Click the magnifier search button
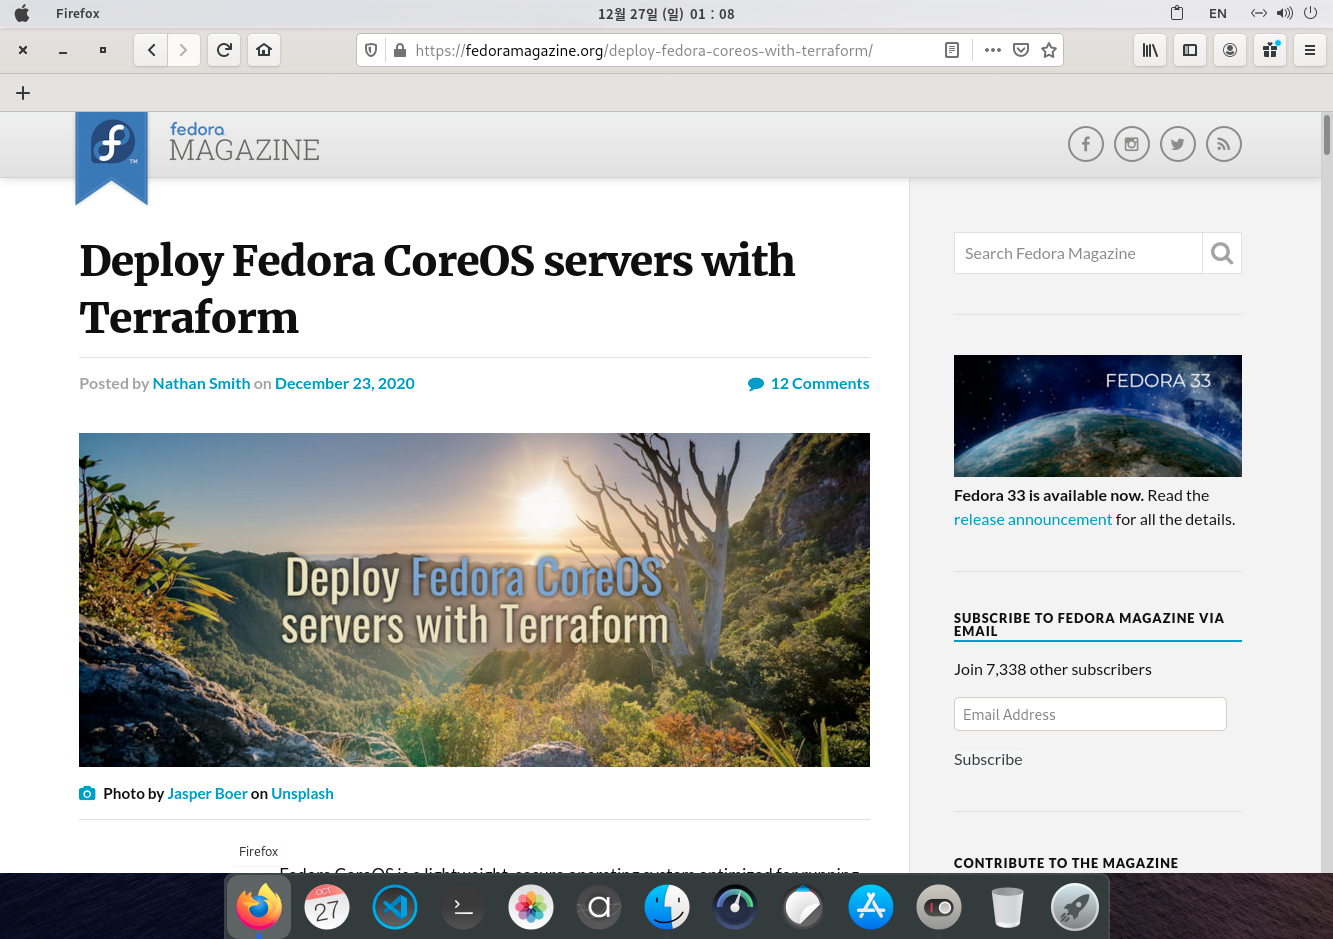 tap(1222, 253)
